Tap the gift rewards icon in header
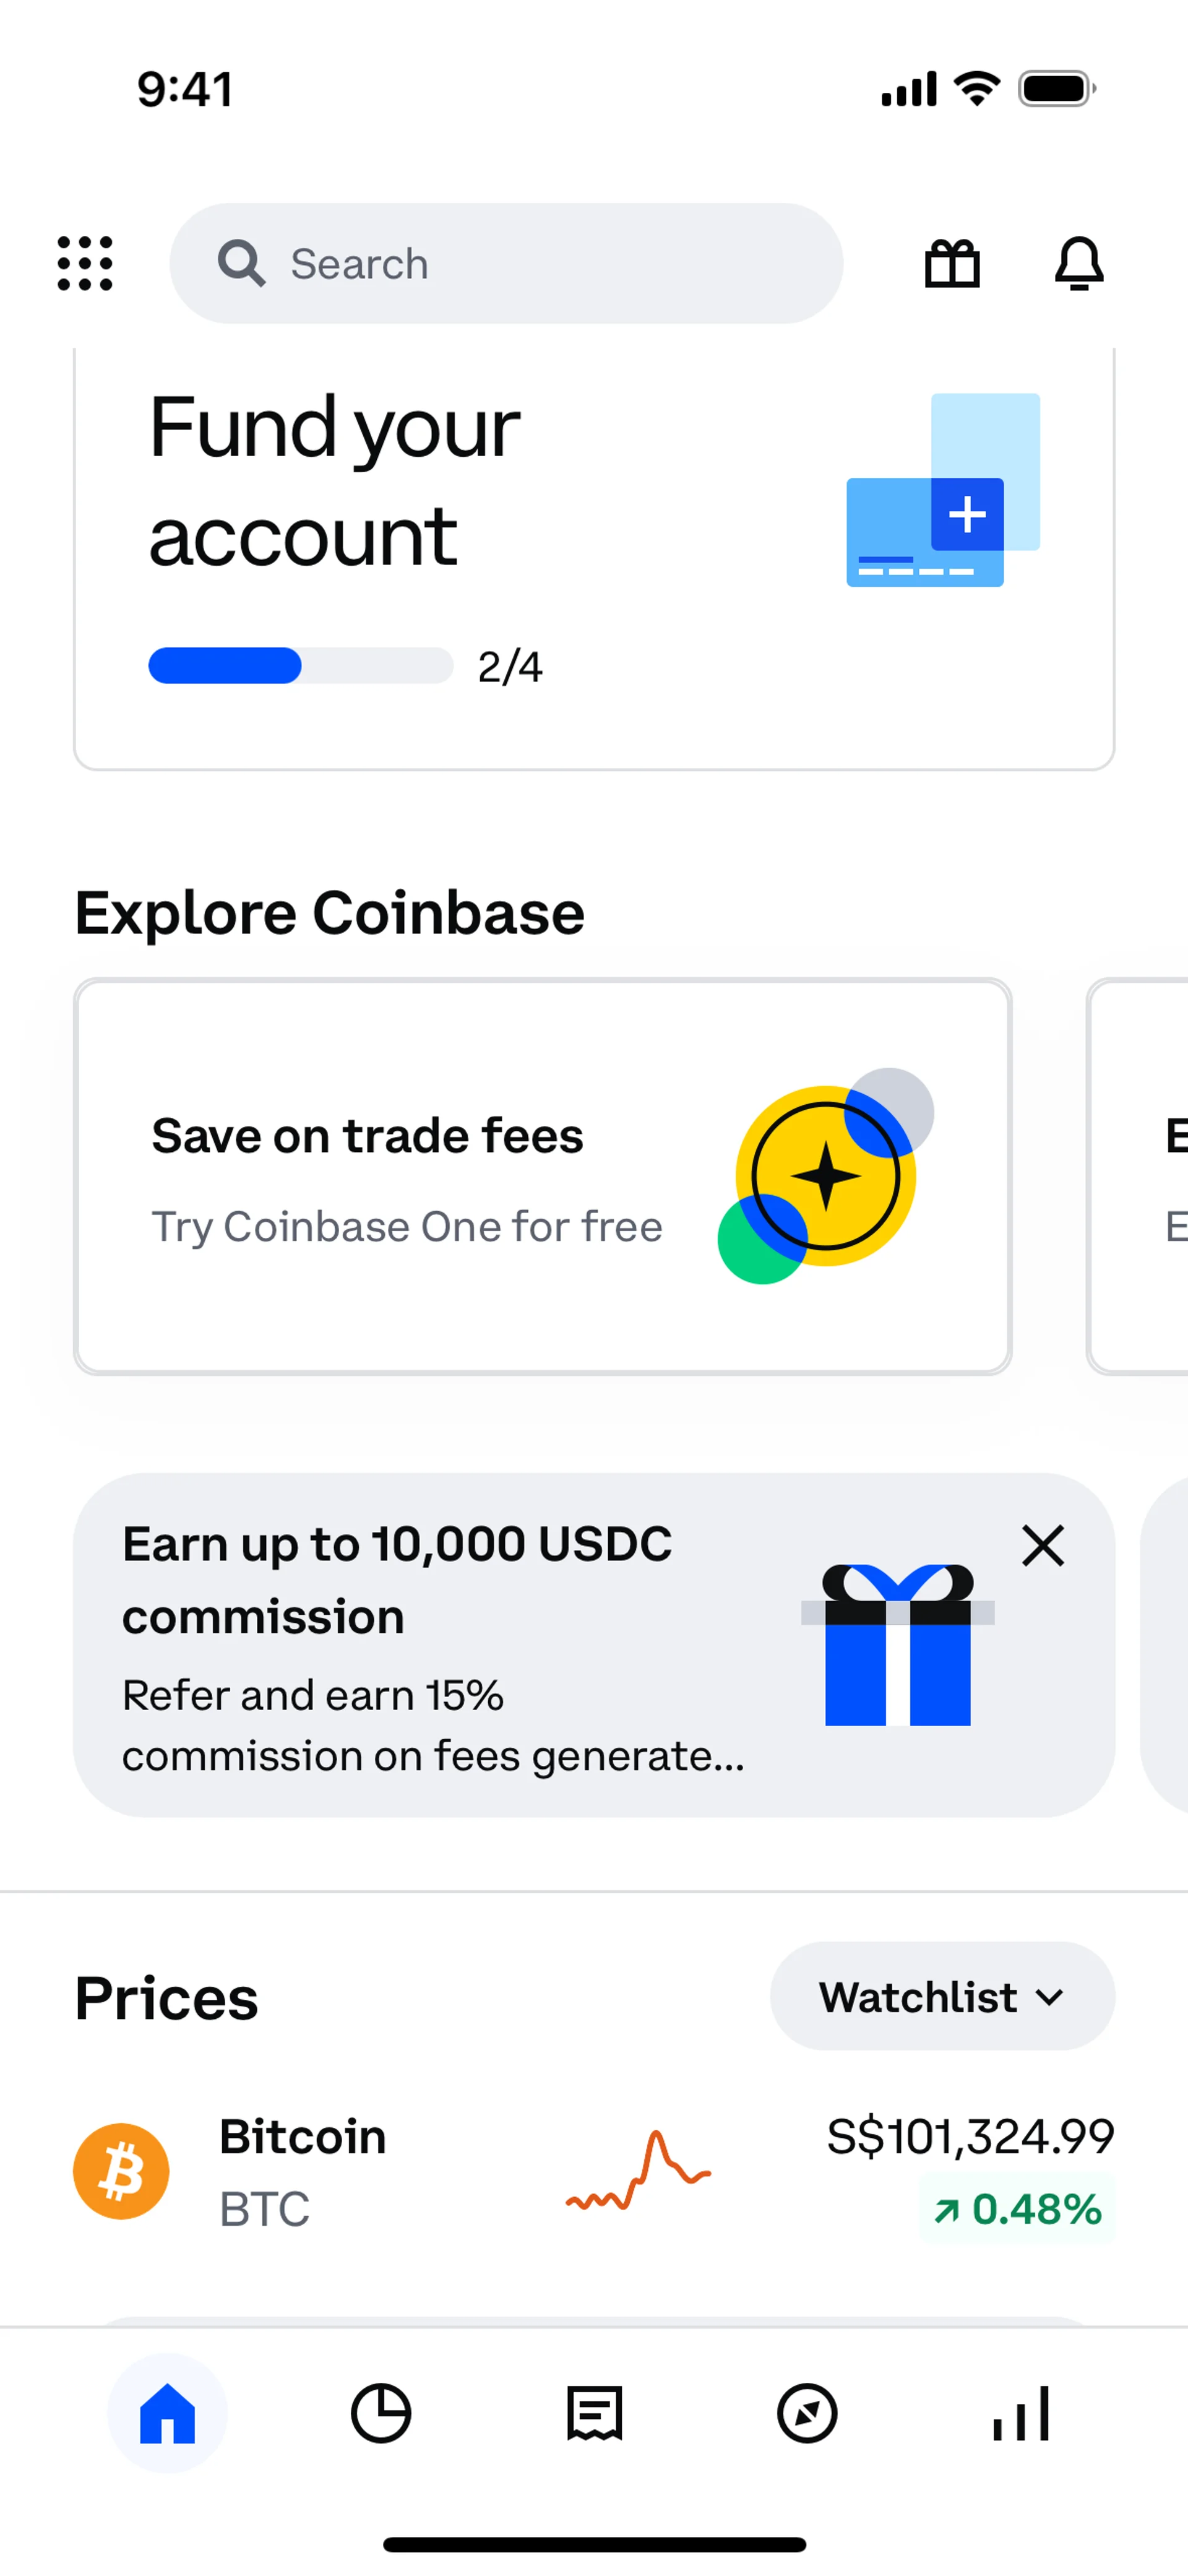Viewport: 1188px width, 2576px height. click(952, 264)
